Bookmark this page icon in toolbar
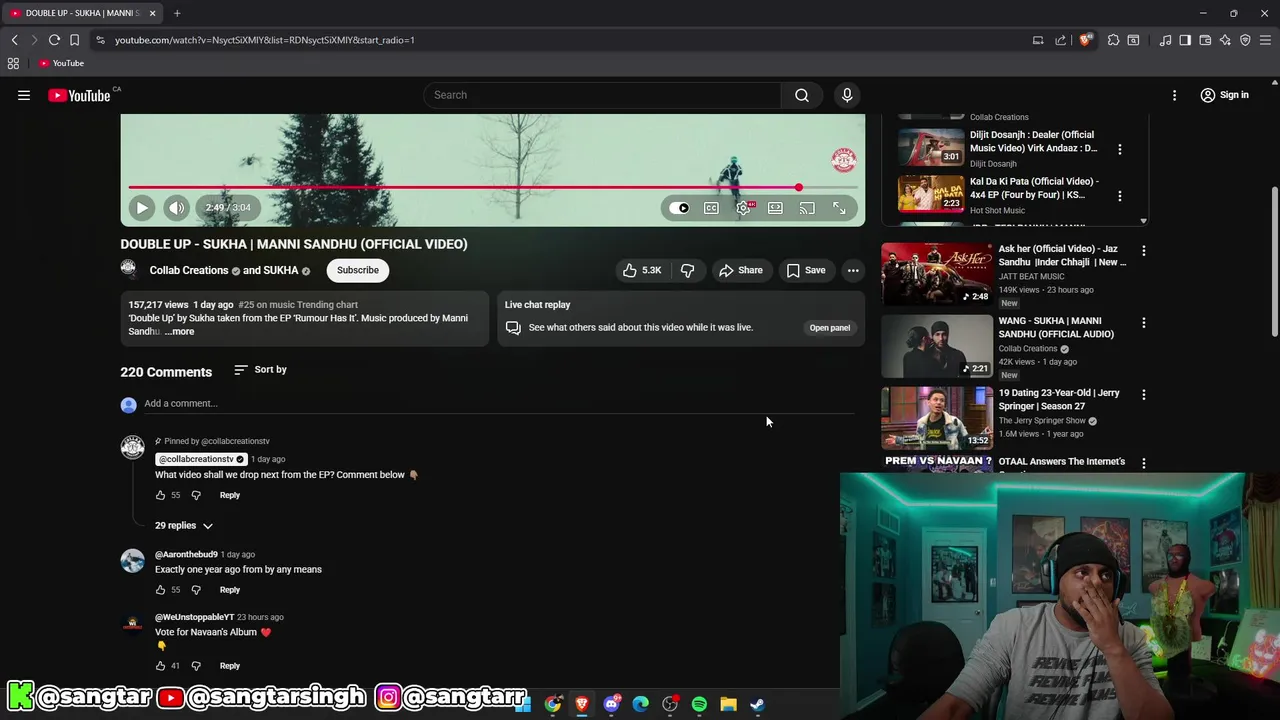Viewport: 1280px width, 720px height. (74, 40)
